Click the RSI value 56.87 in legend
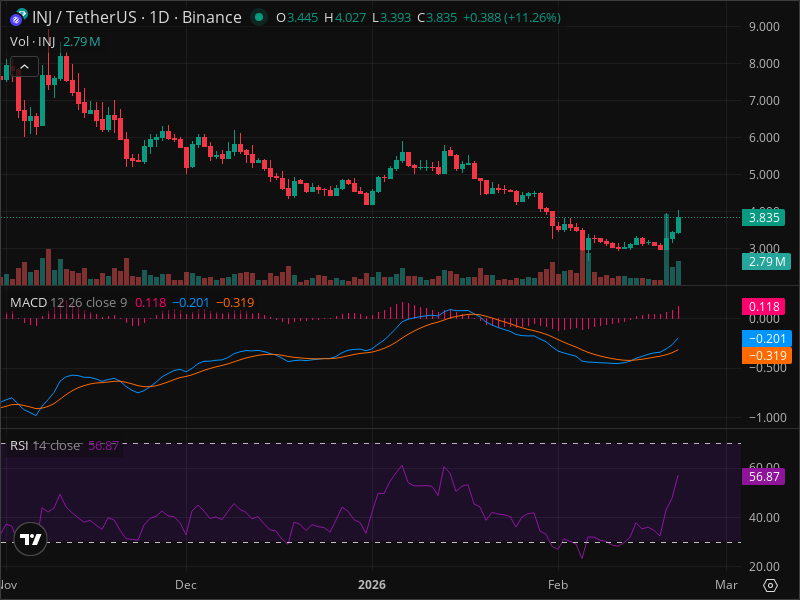The width and height of the screenshot is (800, 600). tap(104, 445)
